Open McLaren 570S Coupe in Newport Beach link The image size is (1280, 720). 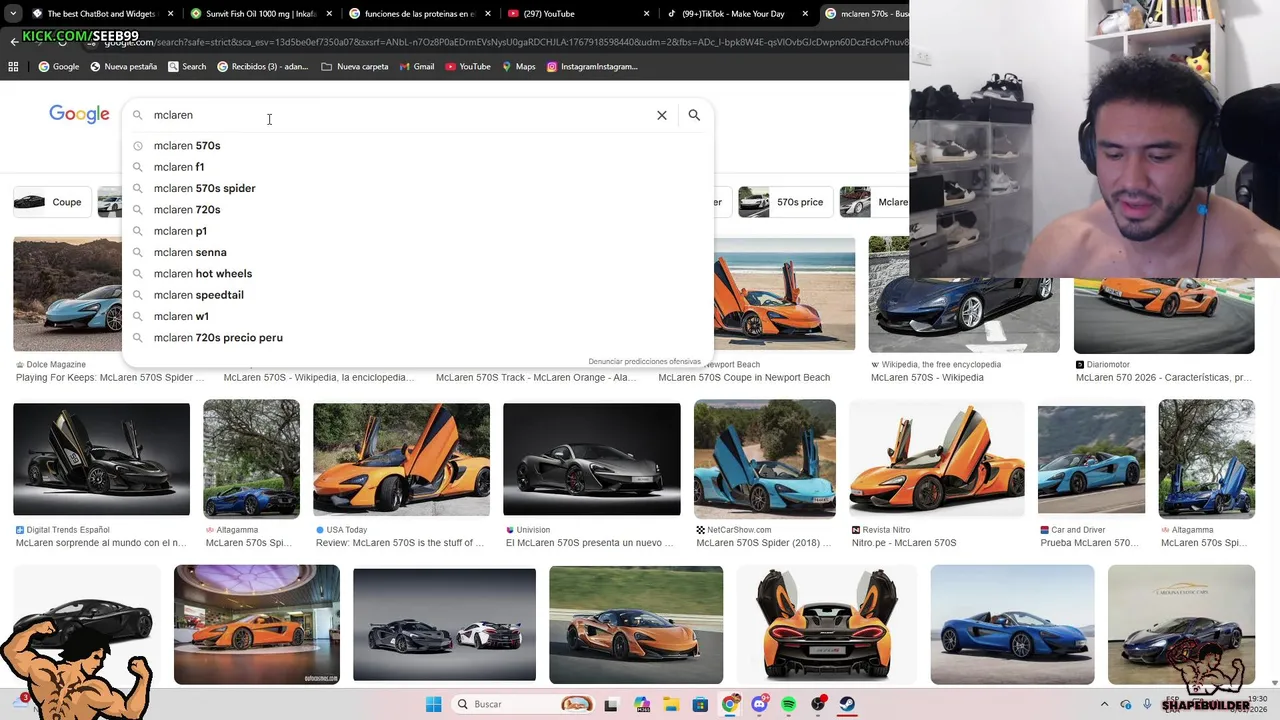[744, 378]
